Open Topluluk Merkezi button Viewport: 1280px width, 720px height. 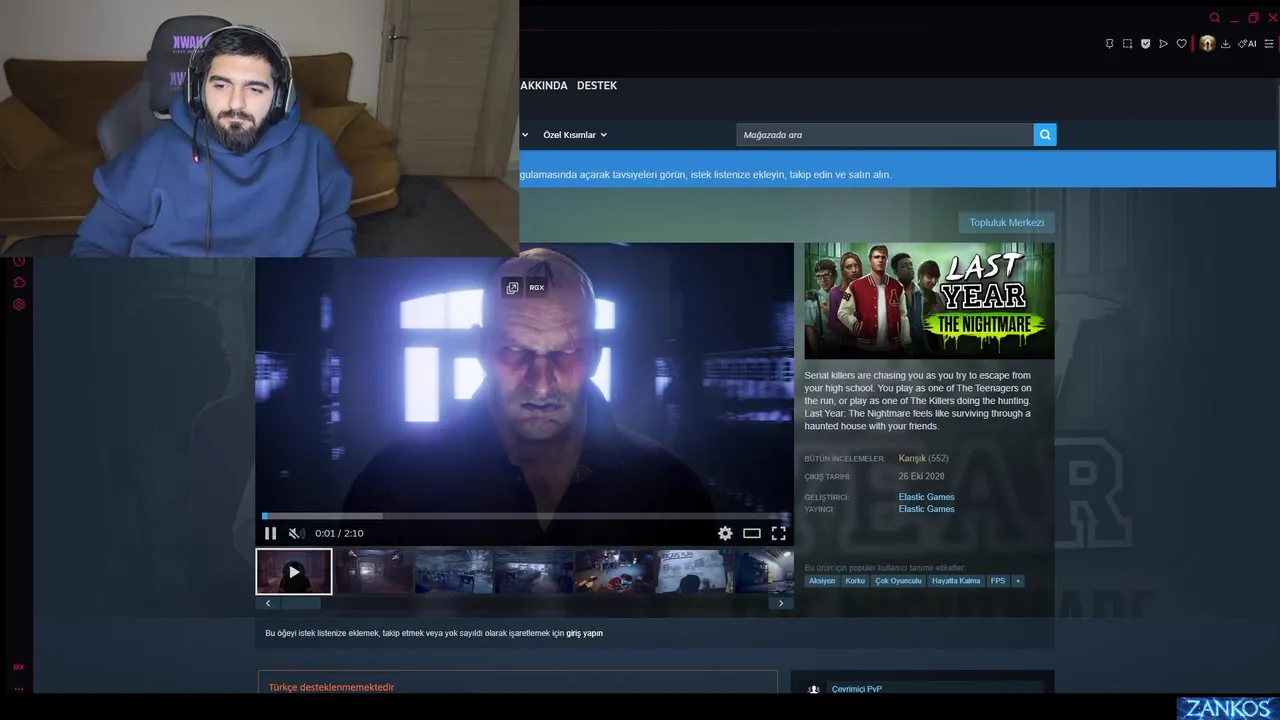[x=1006, y=223]
